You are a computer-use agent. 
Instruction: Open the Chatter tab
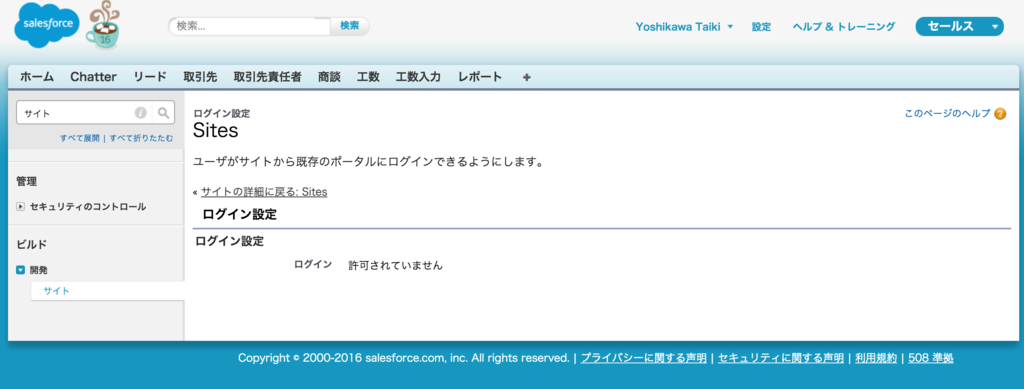tap(93, 77)
